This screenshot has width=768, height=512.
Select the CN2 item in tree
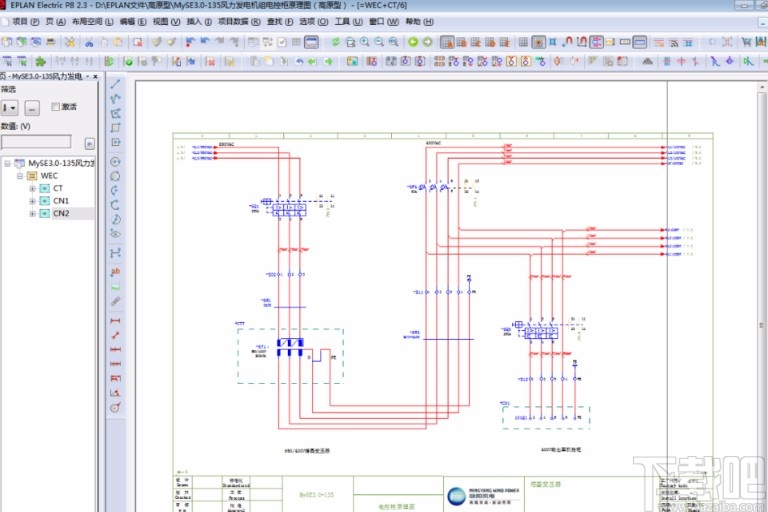pyautogui.click(x=61, y=213)
